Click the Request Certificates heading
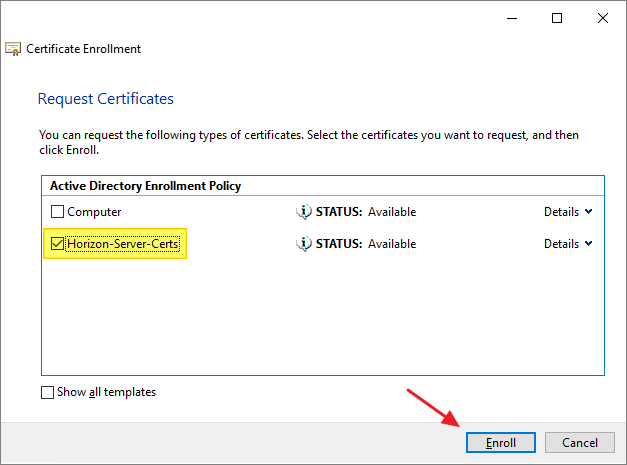 click(106, 99)
